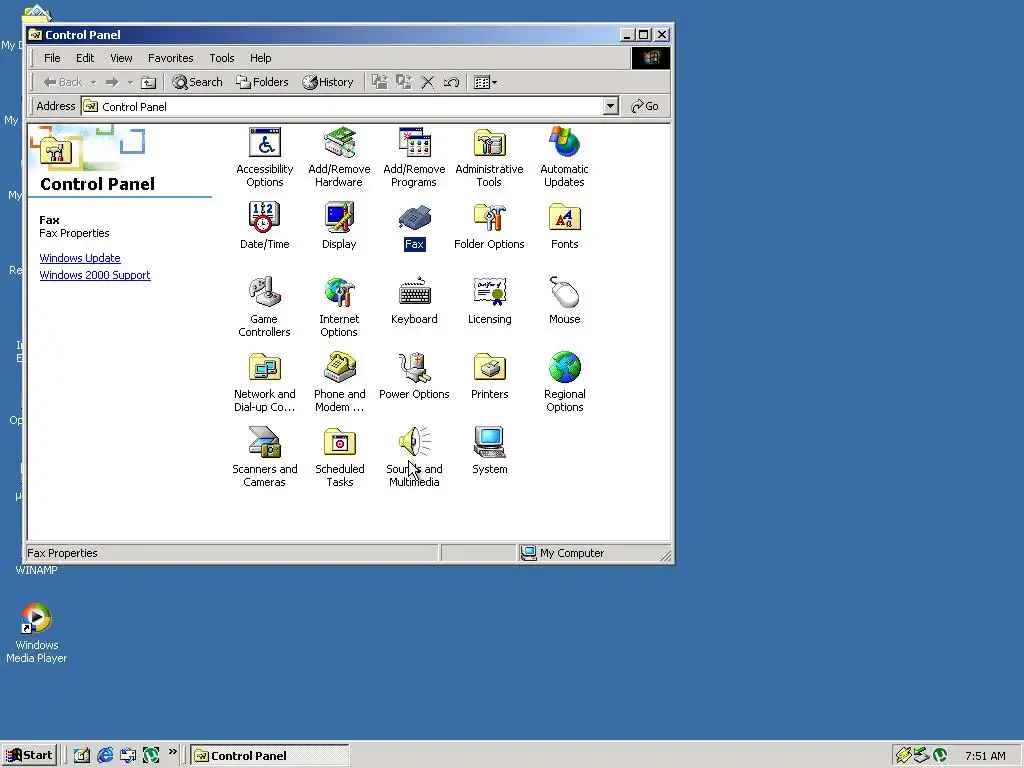Toggle the Folders pane button
The image size is (1024, 768).
click(262, 82)
